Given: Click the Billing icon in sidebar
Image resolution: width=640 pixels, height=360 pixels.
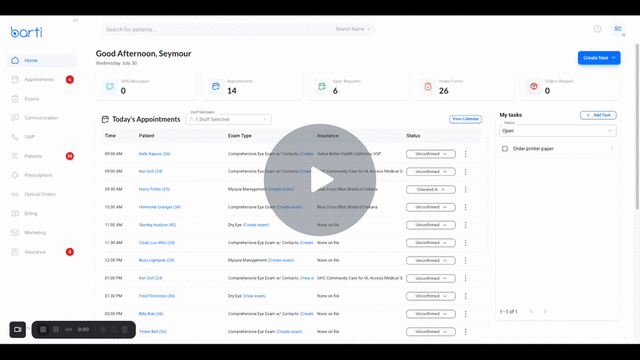Looking at the screenshot, I should click(x=15, y=213).
